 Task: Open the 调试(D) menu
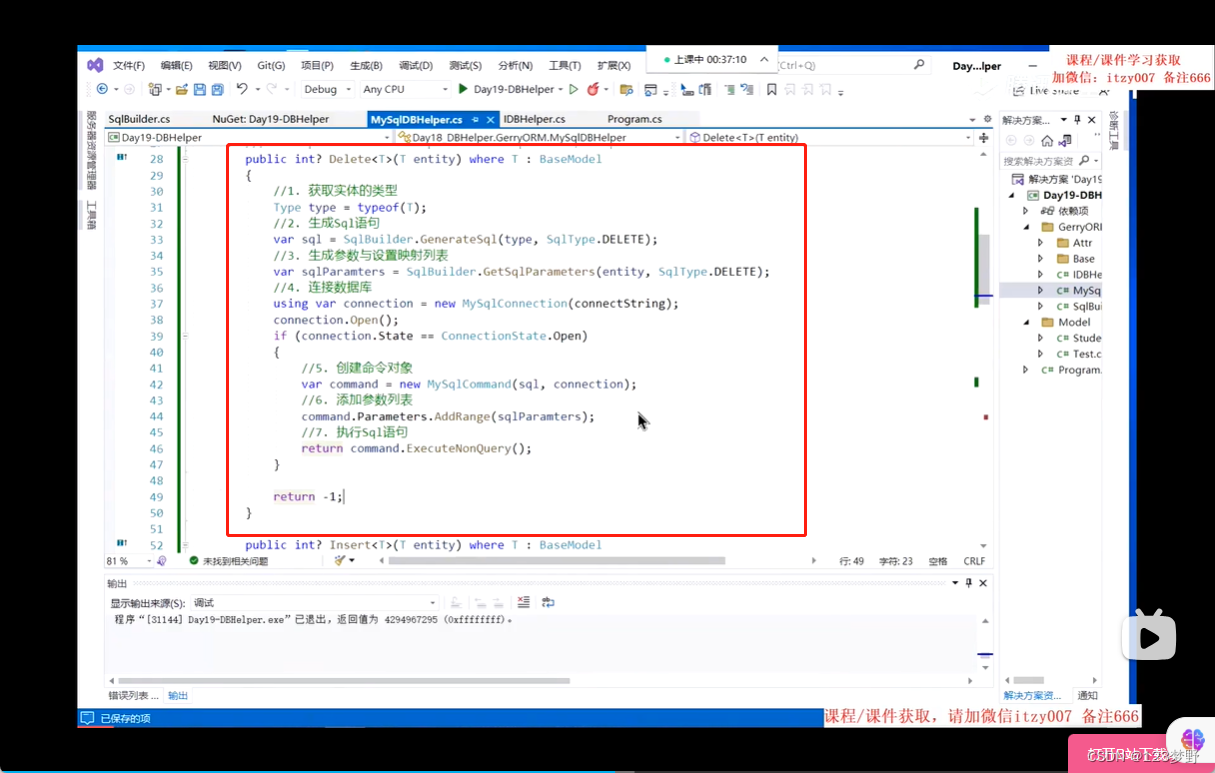[x=416, y=65]
